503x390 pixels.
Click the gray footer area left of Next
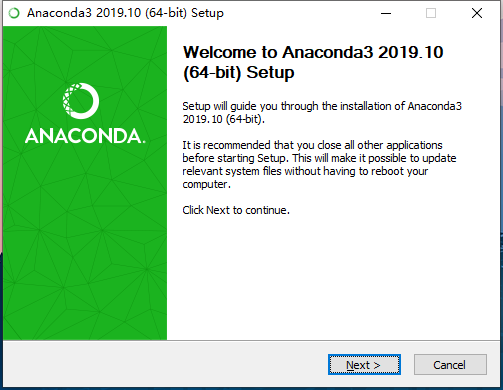pyautogui.click(x=165, y=365)
